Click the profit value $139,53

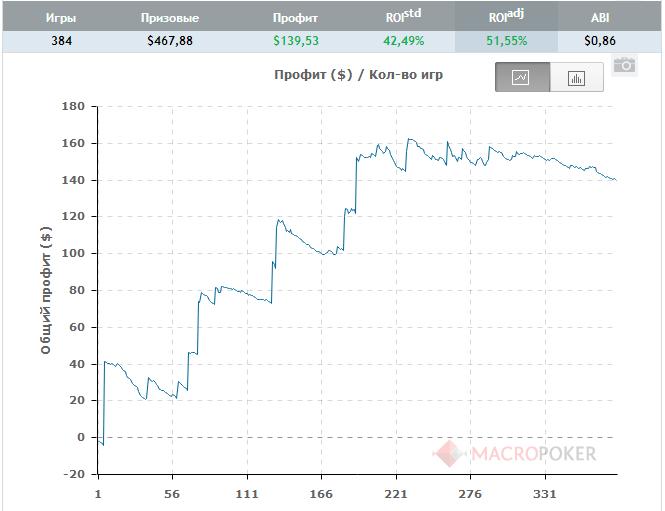(x=296, y=41)
